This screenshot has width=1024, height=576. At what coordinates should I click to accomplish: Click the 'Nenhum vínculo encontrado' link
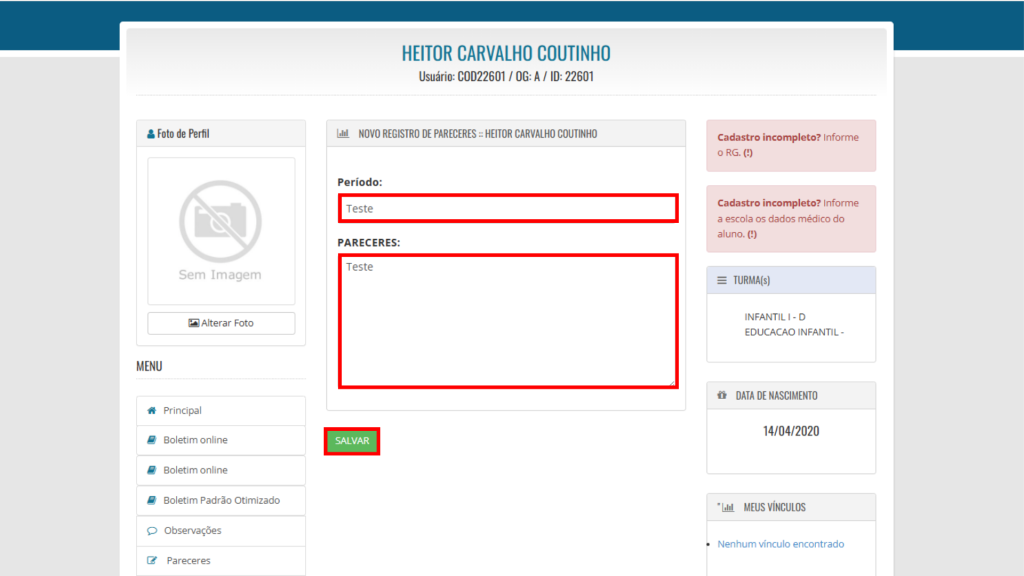[x=780, y=545]
